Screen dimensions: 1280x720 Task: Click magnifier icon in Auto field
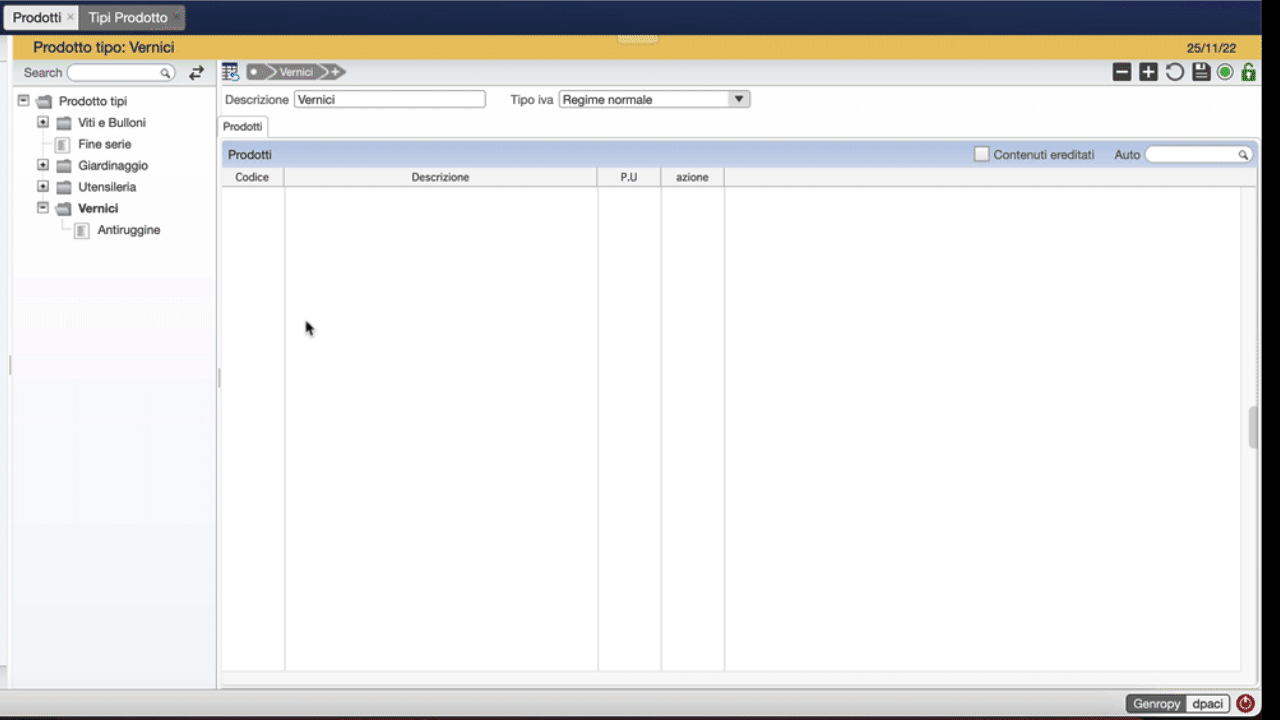1243,155
